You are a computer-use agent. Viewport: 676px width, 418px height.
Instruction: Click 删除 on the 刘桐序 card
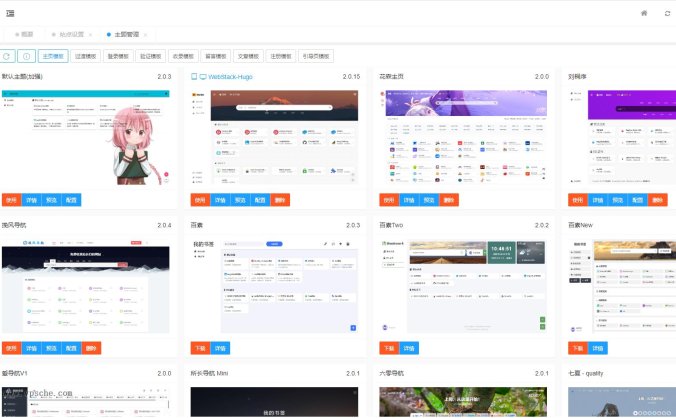(x=657, y=200)
